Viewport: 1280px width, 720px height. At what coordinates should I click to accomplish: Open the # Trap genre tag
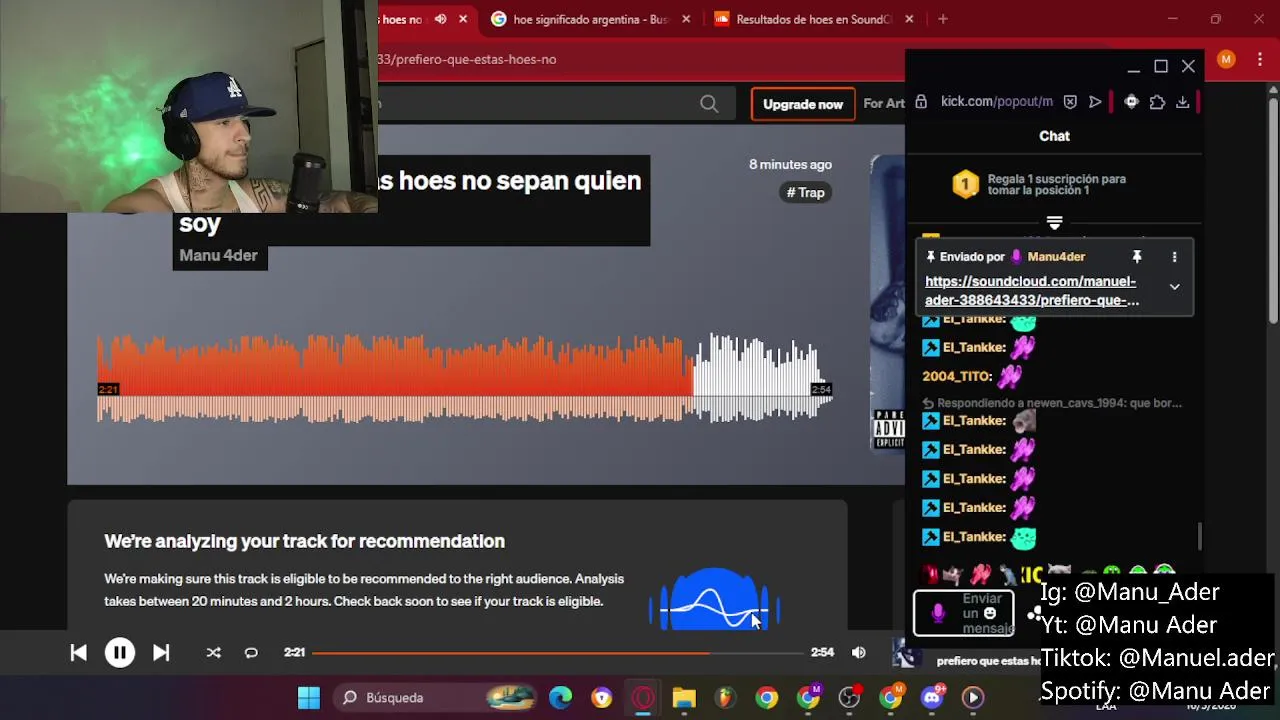(x=805, y=193)
